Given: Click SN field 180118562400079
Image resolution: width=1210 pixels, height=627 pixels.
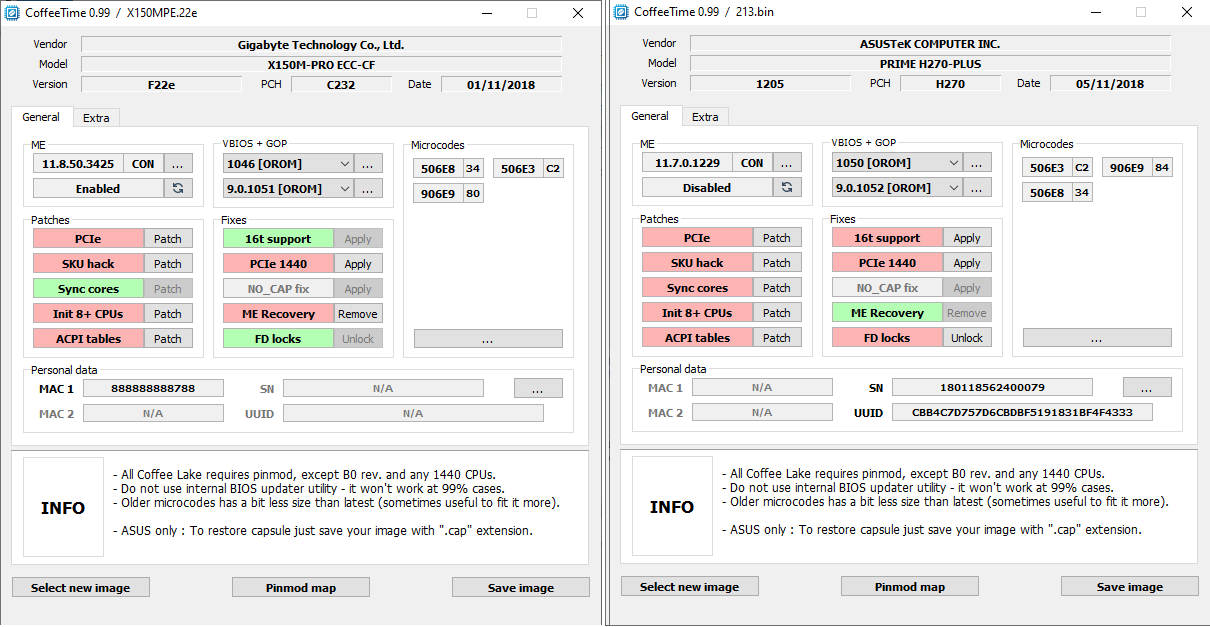Looking at the screenshot, I should (x=992, y=387).
